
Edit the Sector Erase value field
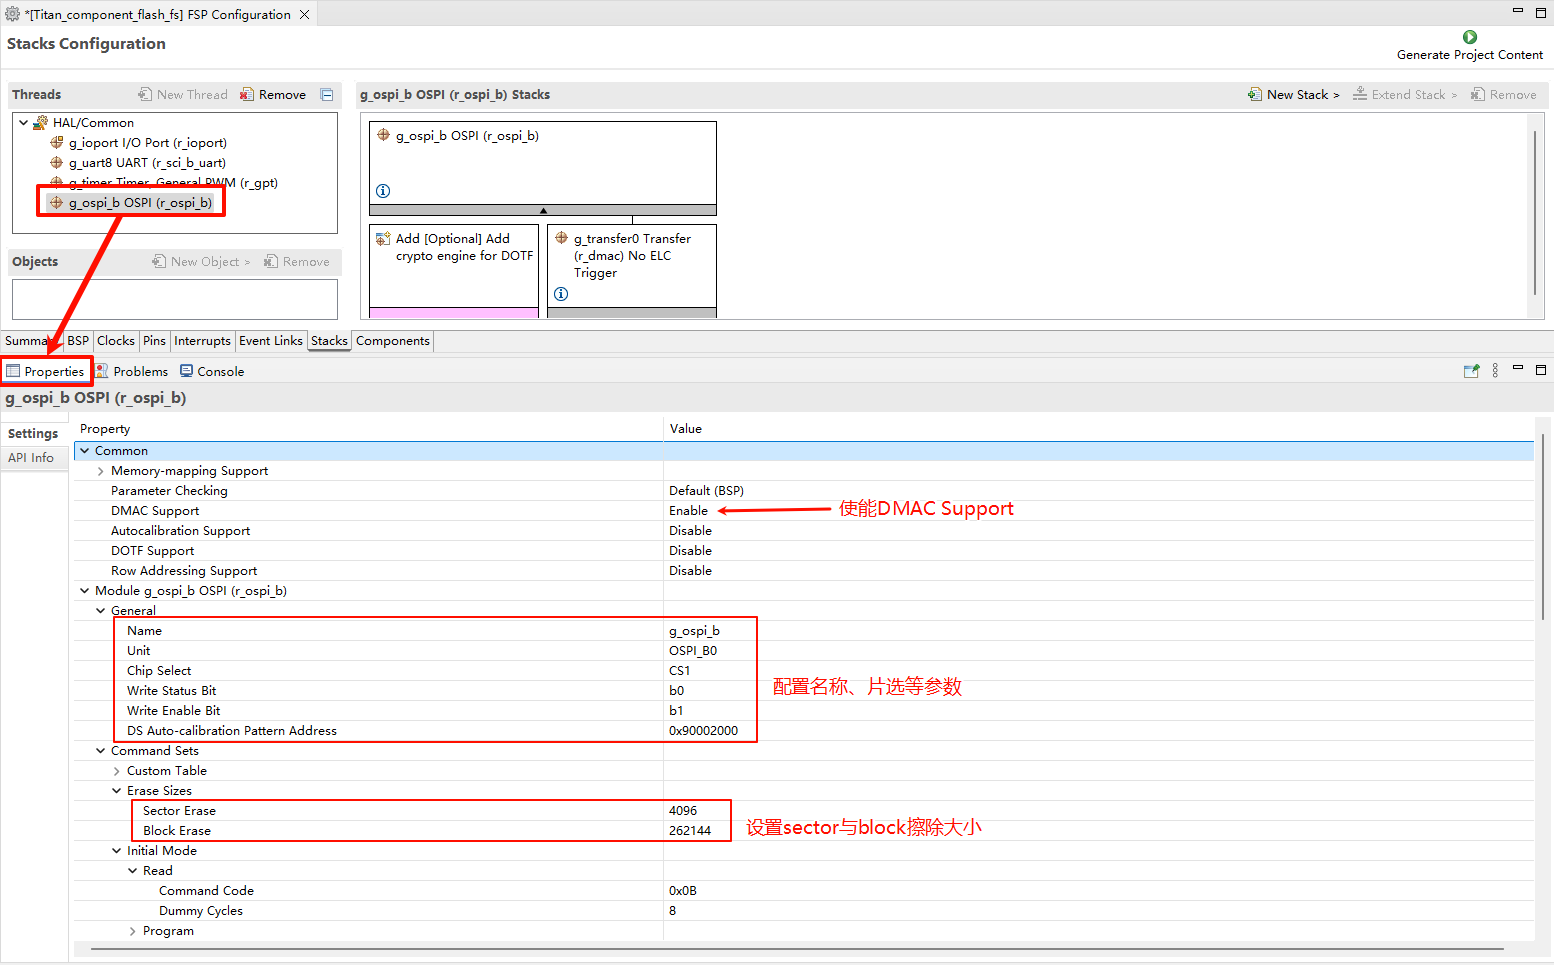coord(683,811)
